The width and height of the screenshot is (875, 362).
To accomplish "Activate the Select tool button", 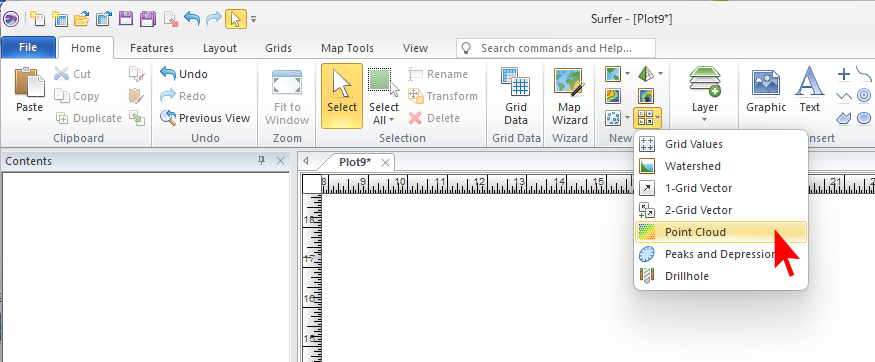I will 342,96.
